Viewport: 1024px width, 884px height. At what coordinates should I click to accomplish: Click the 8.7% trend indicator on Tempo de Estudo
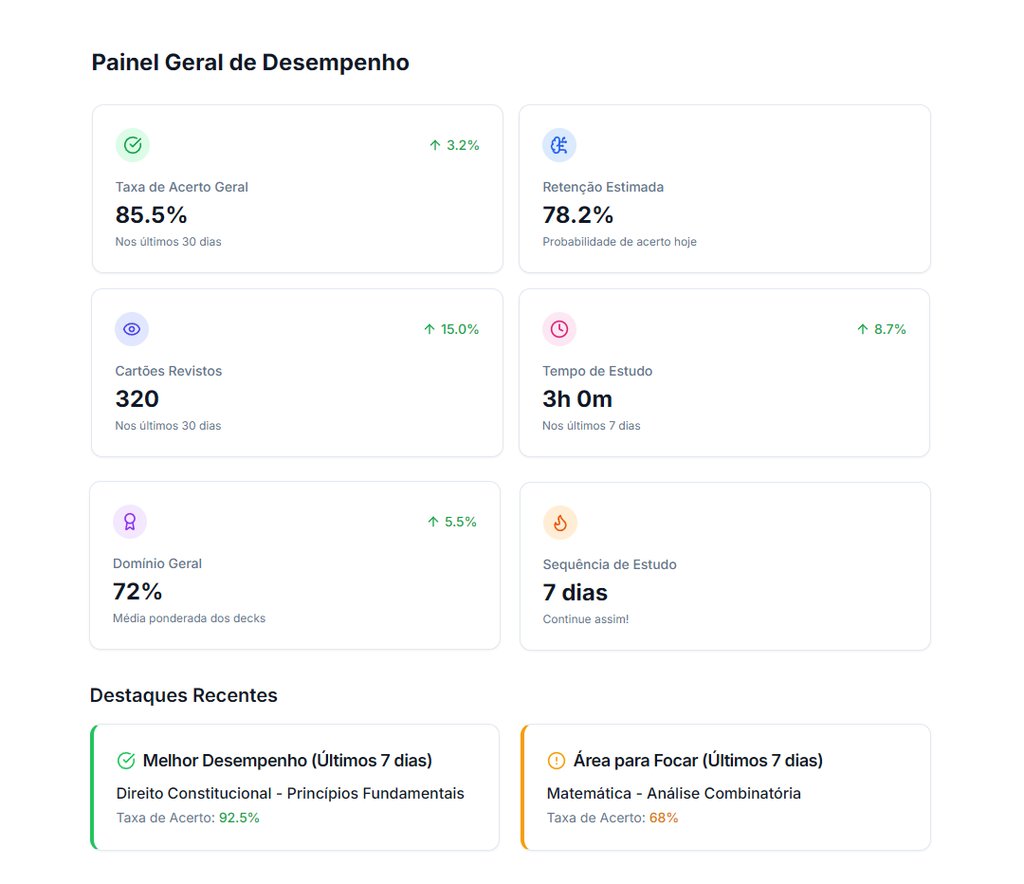881,329
